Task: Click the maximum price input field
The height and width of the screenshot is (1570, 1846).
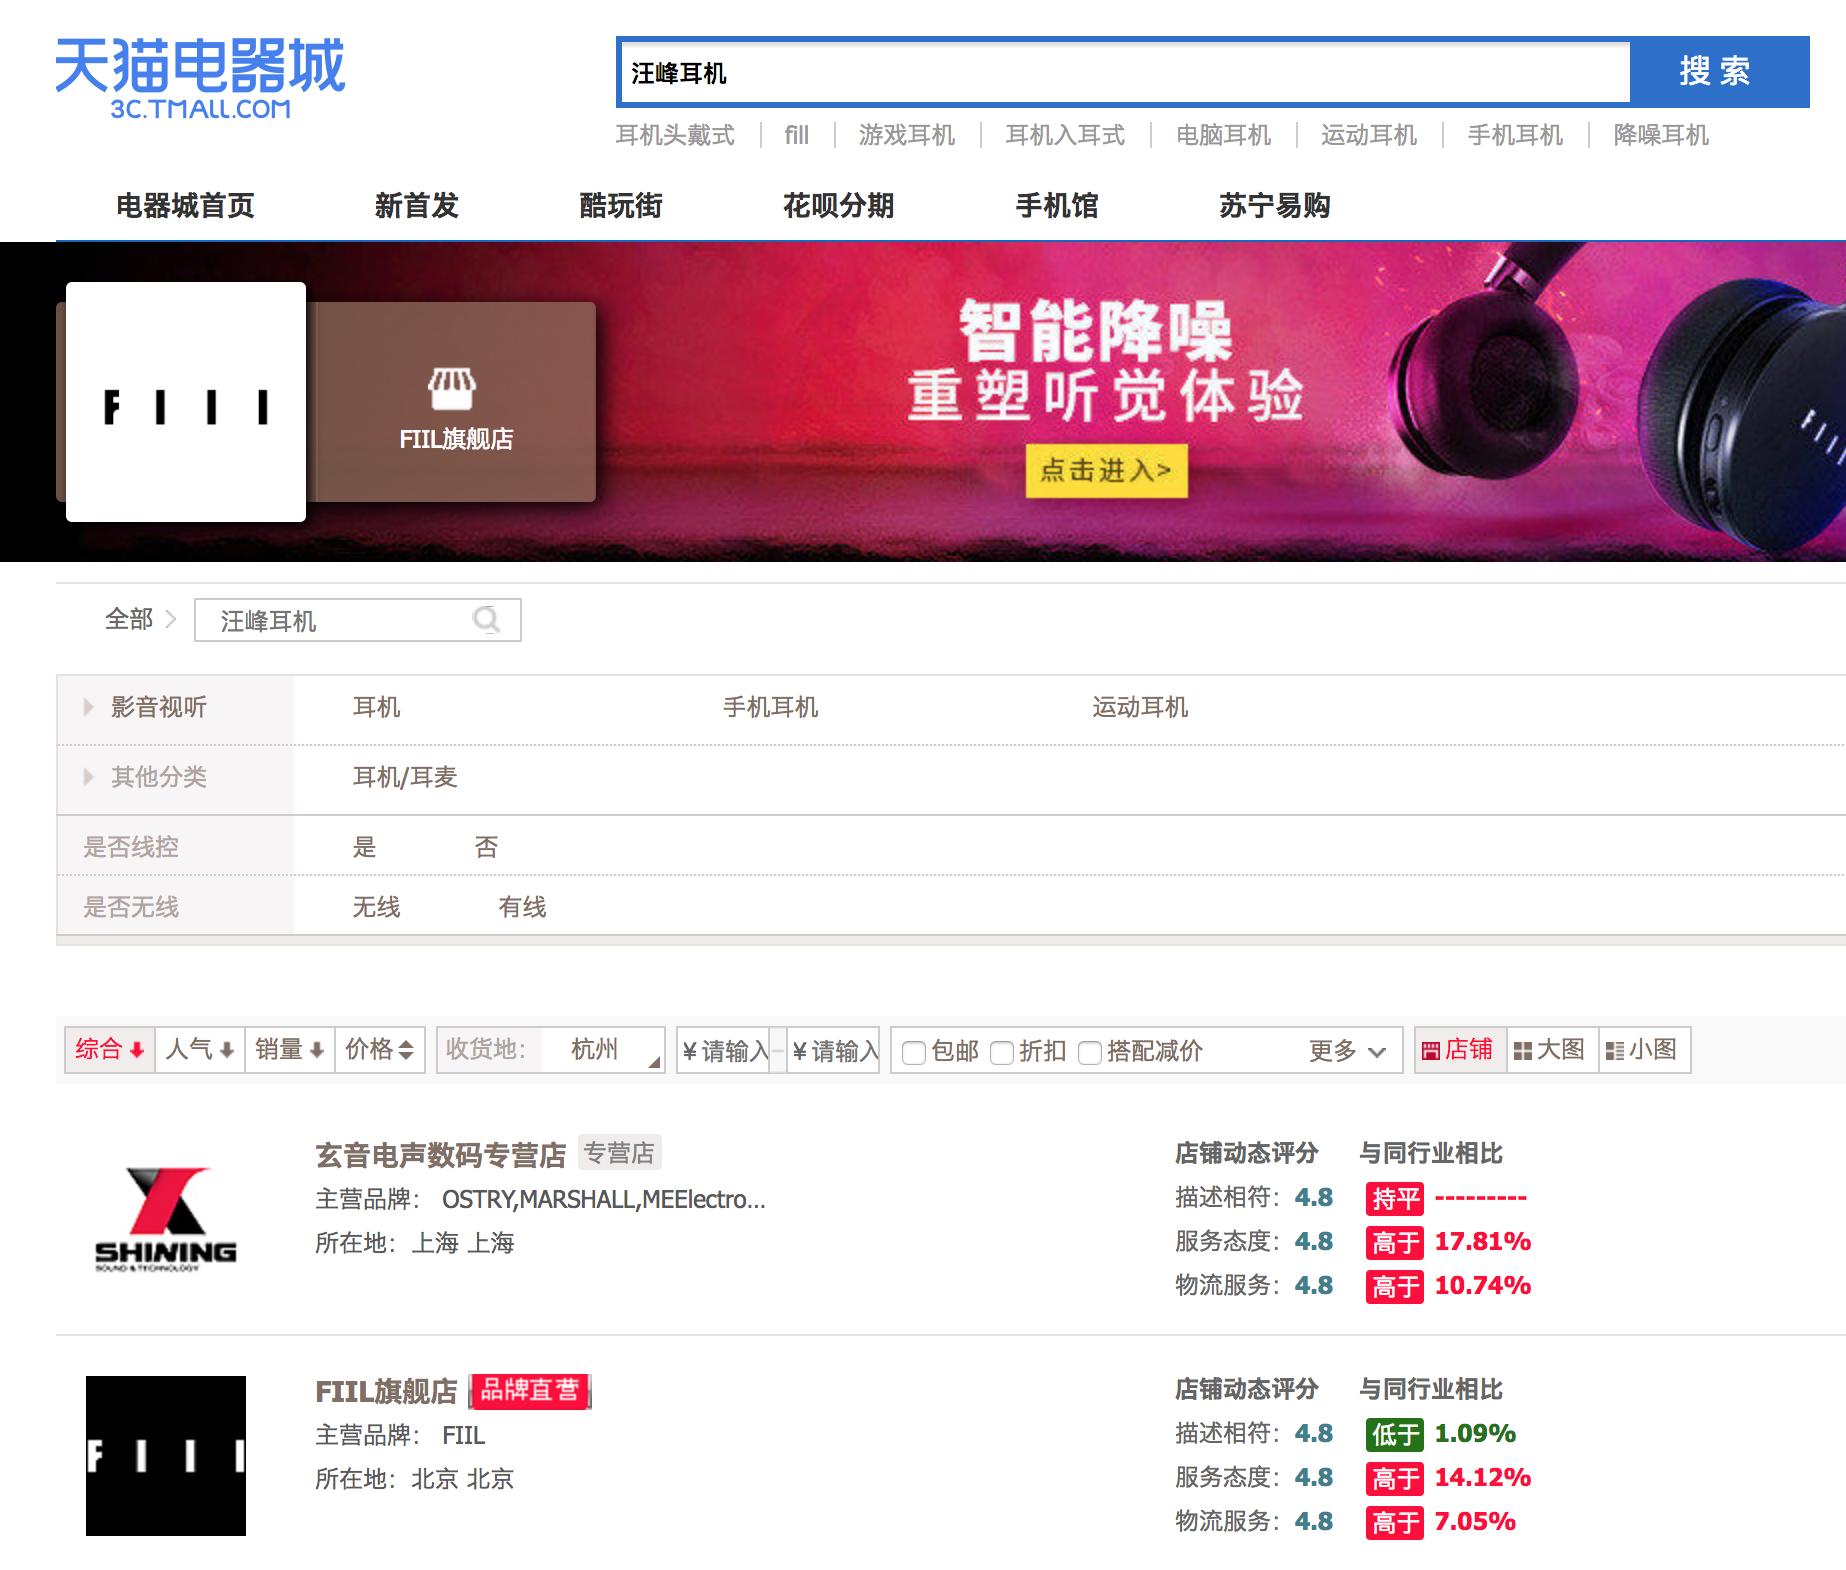Action: coord(834,1051)
